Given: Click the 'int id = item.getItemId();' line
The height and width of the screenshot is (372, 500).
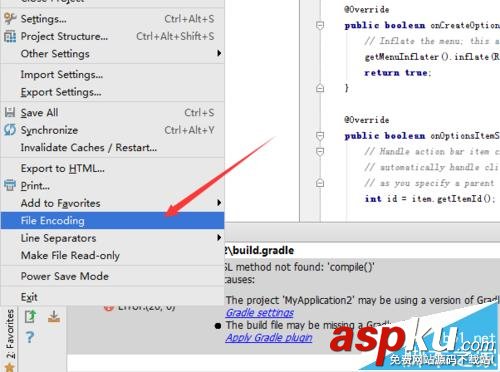Looking at the screenshot, I should [x=430, y=199].
